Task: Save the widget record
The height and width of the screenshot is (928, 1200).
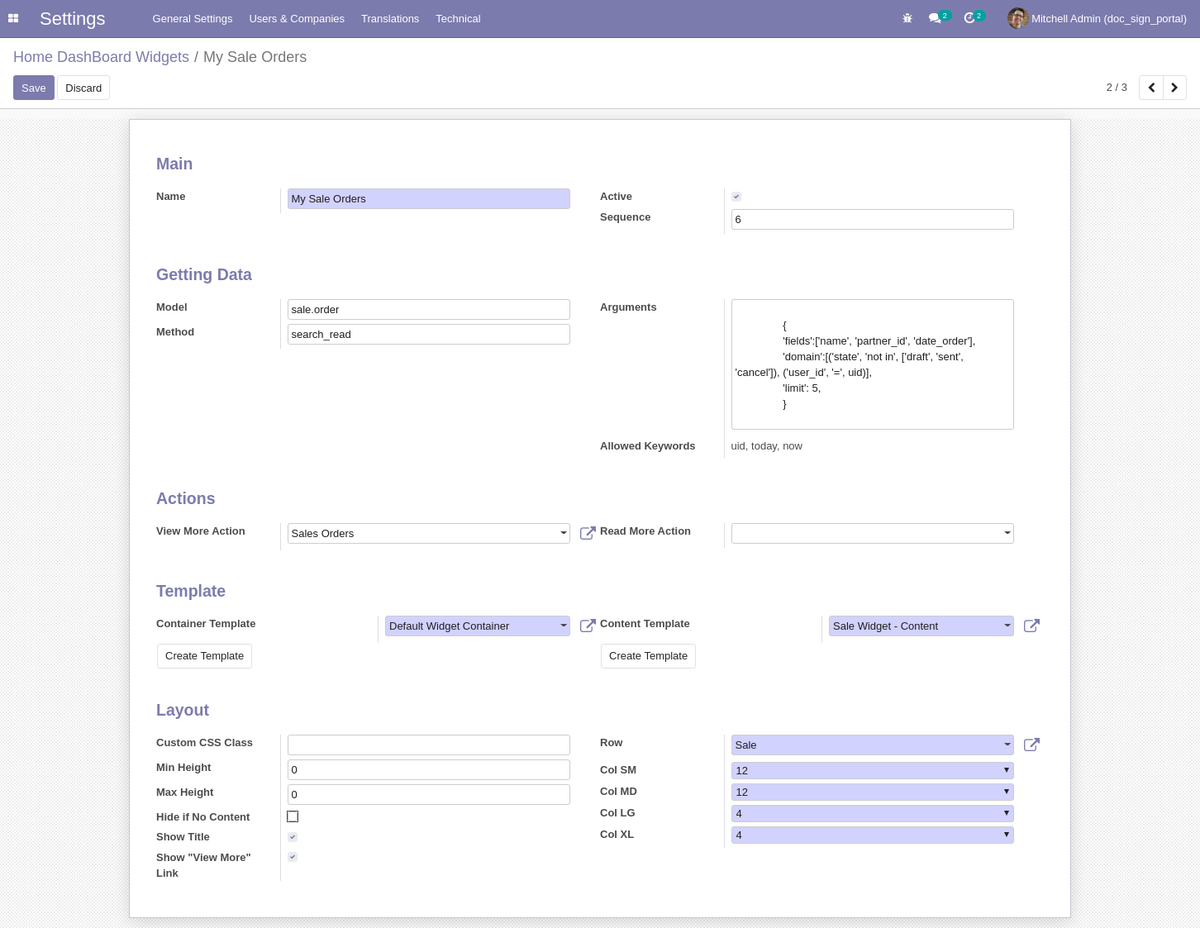Action: 33,87
